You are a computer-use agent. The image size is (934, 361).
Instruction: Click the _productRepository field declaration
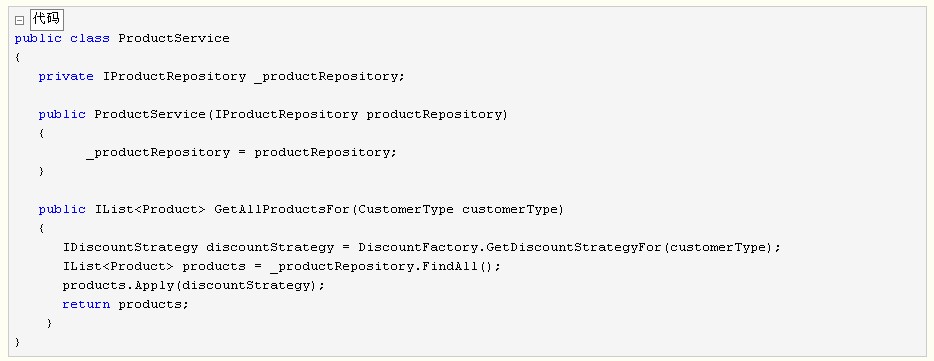pos(329,77)
